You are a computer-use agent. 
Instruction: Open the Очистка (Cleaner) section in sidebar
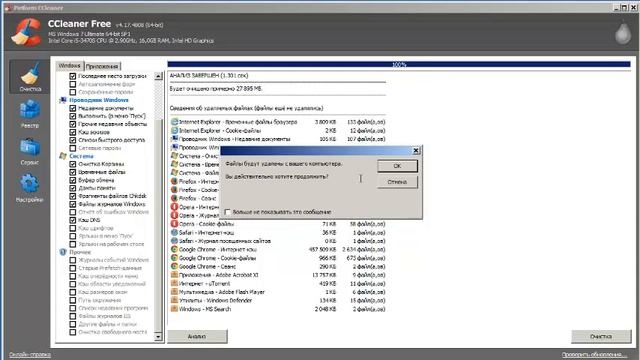[x=30, y=77]
